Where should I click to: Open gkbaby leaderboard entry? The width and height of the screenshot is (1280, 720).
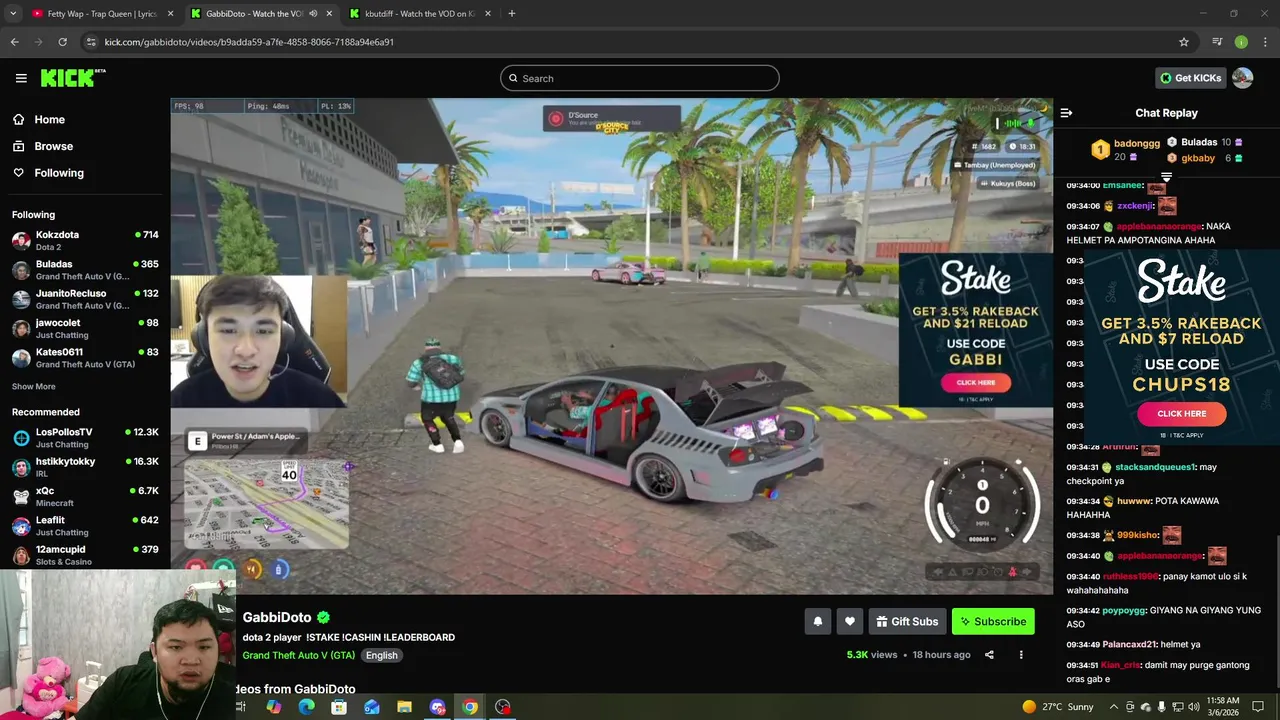[x=1204, y=158]
